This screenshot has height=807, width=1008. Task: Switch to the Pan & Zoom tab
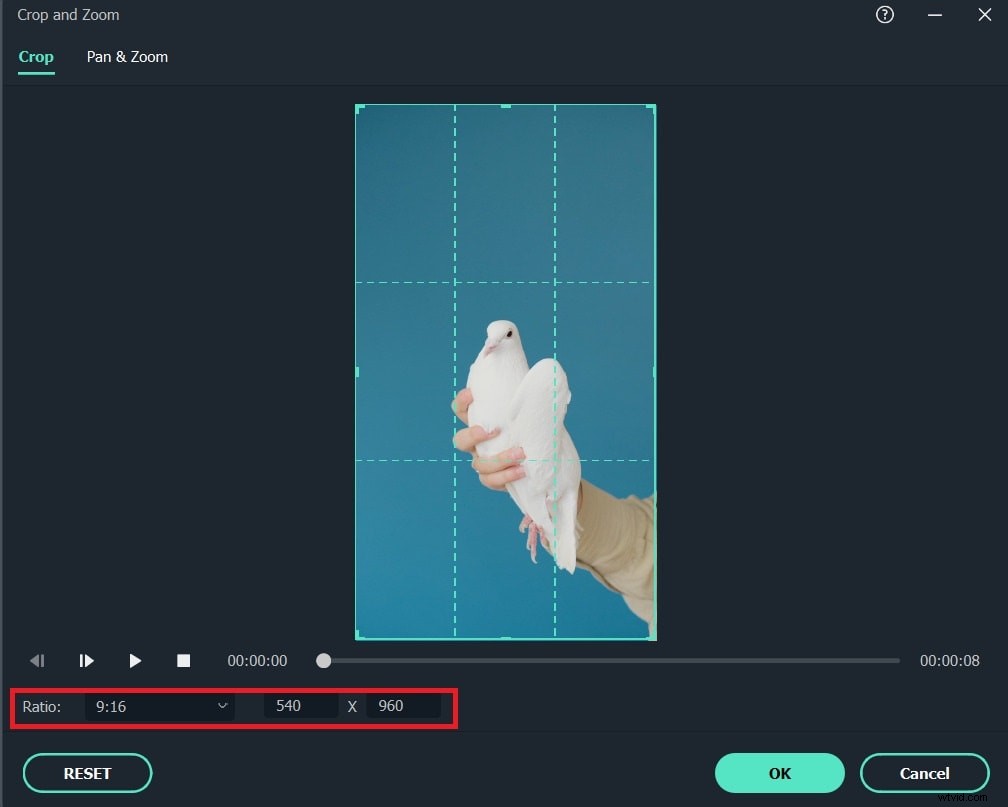(127, 57)
